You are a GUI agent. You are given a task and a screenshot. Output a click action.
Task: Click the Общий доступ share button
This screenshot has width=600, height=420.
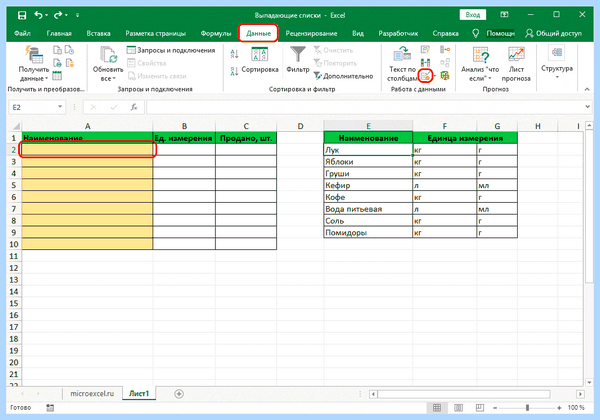point(553,33)
